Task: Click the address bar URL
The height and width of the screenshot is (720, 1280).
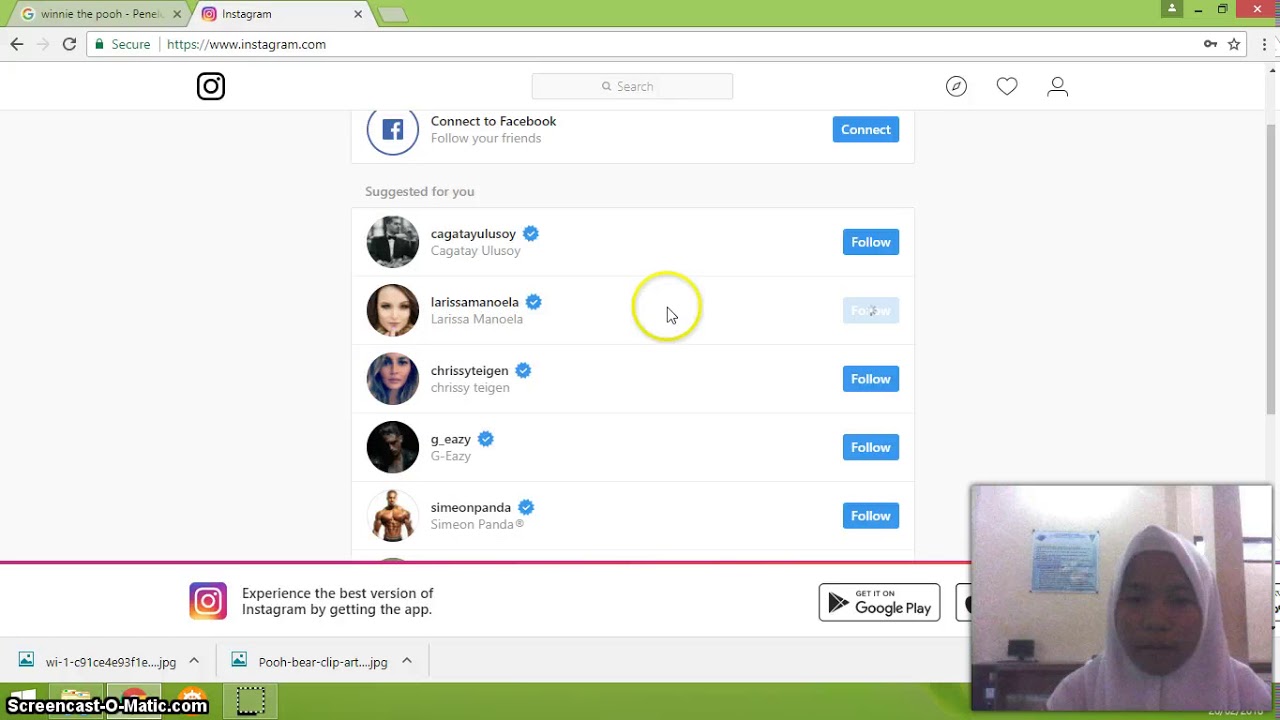Action: (246, 44)
